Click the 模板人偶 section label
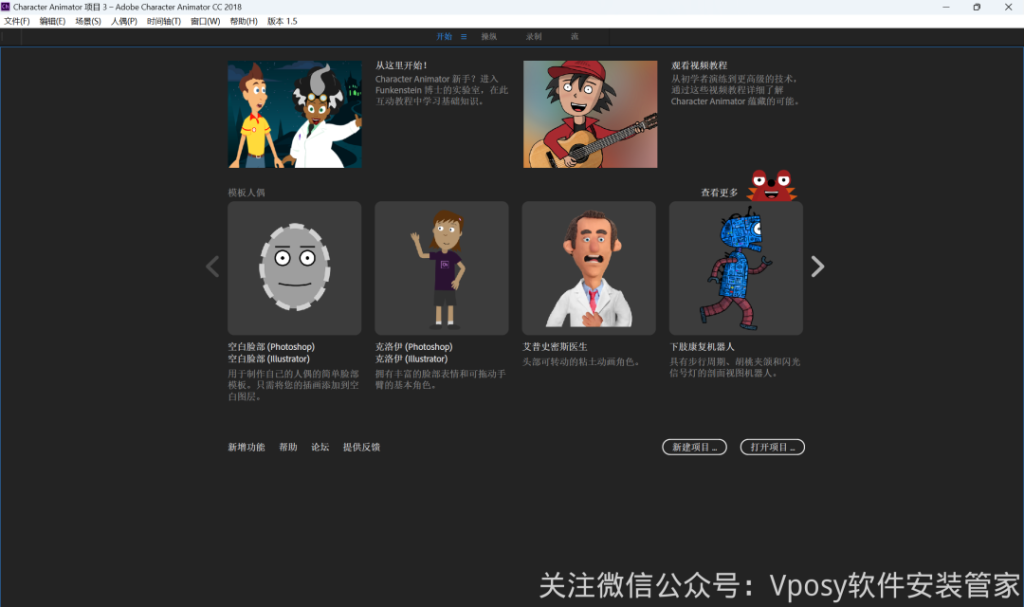The width and height of the screenshot is (1024, 607). pyautogui.click(x=246, y=193)
